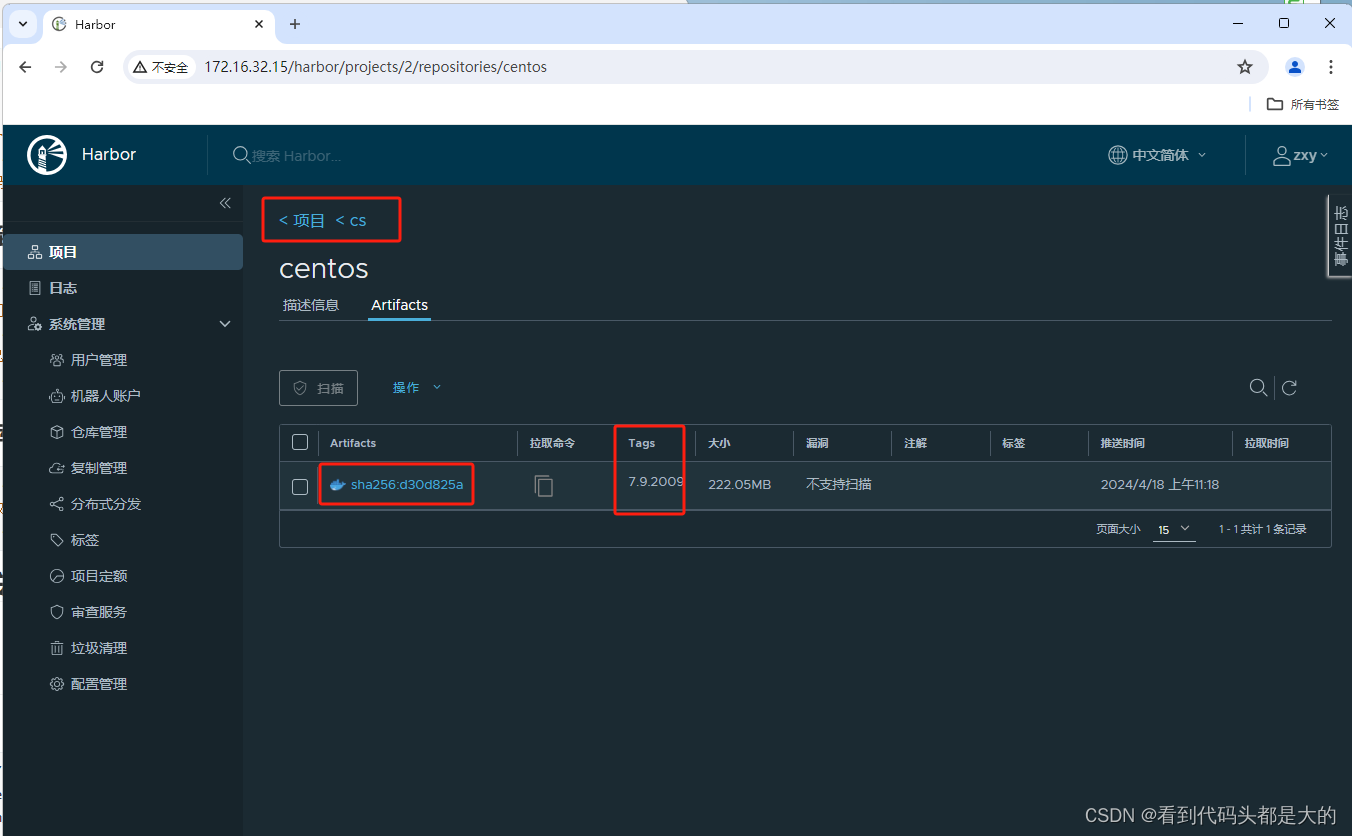Viewport: 1352px width, 836px height.
Task: Click the 系统管理 administration icon
Action: [x=35, y=324]
